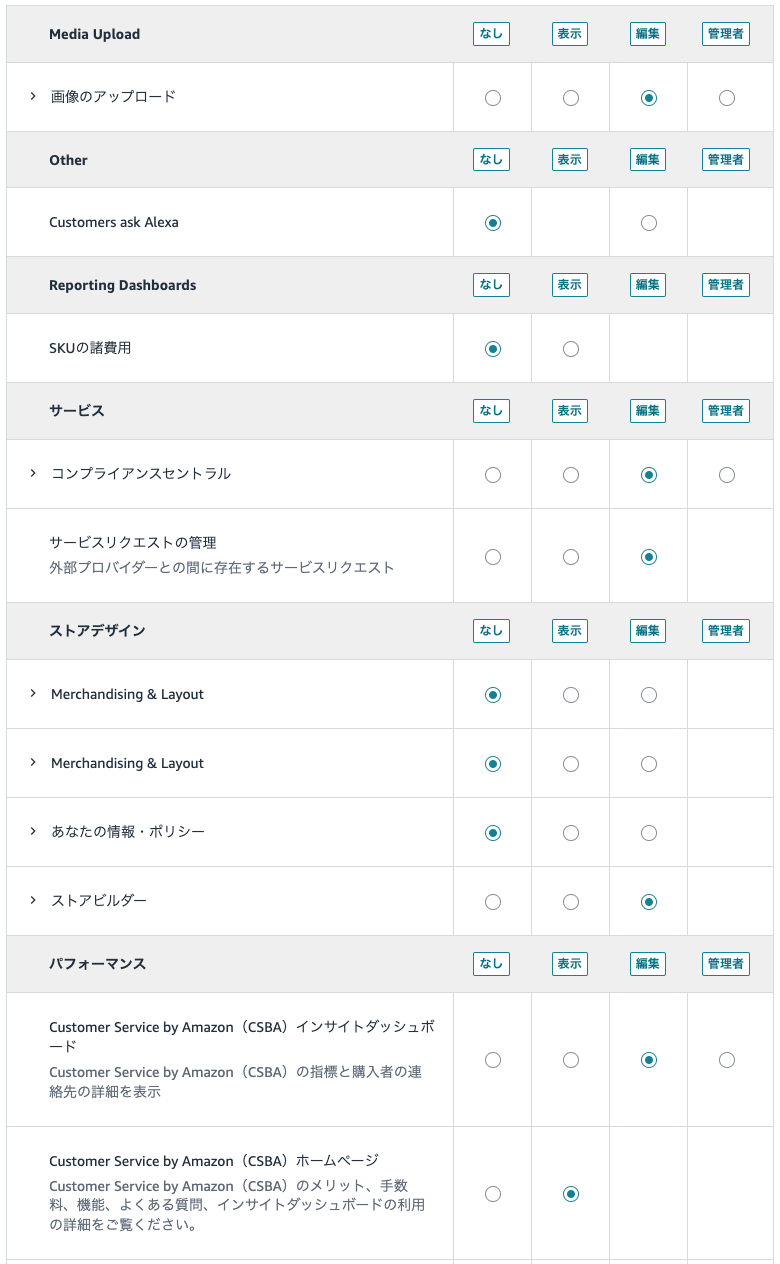Click 管理者 button in サービス header
This screenshot has height=1264, width=780.
(x=726, y=411)
